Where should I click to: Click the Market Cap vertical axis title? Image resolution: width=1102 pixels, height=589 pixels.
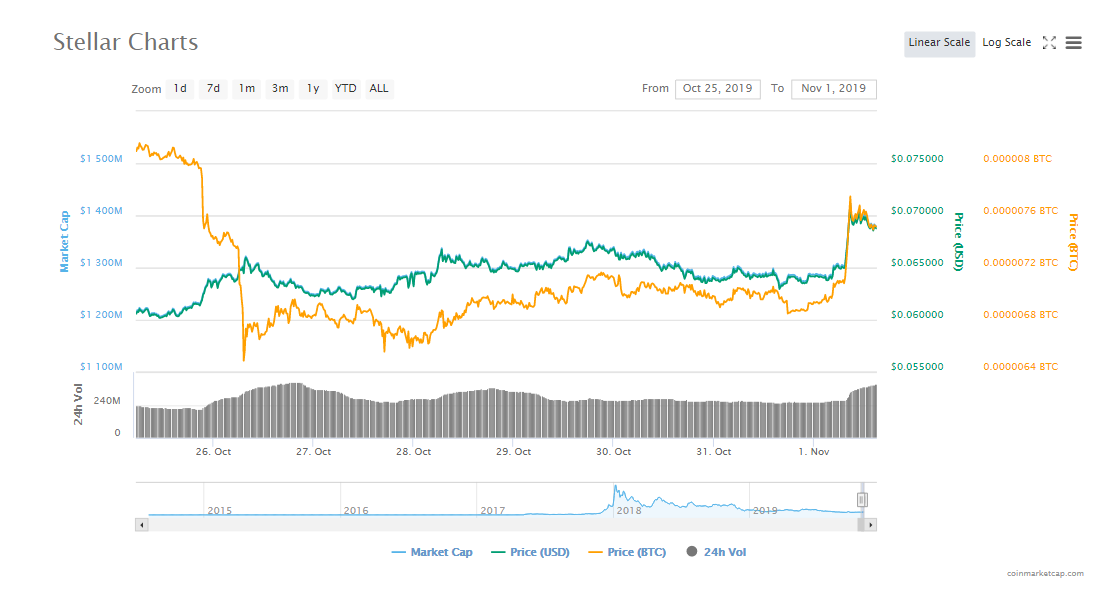pyautogui.click(x=65, y=241)
